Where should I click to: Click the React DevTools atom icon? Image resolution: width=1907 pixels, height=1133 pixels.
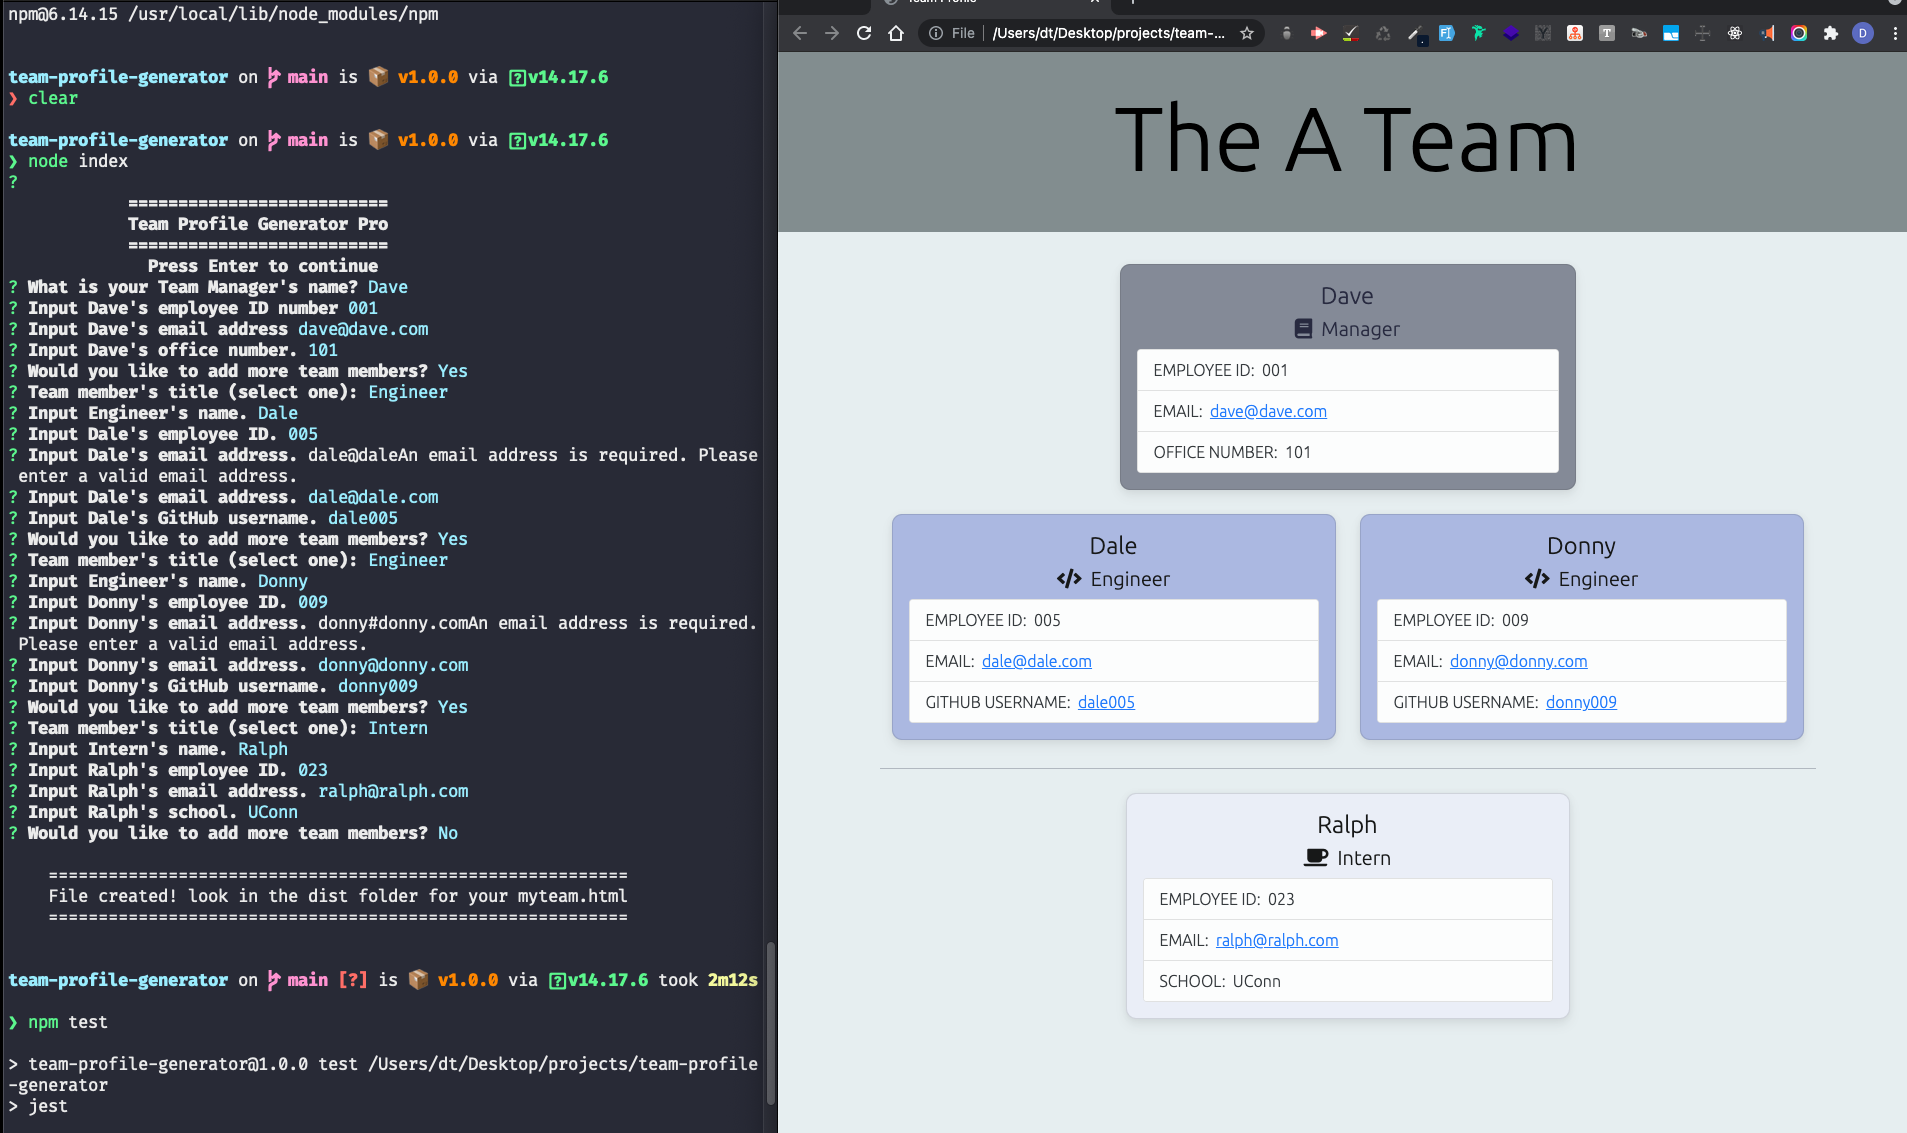click(1735, 33)
